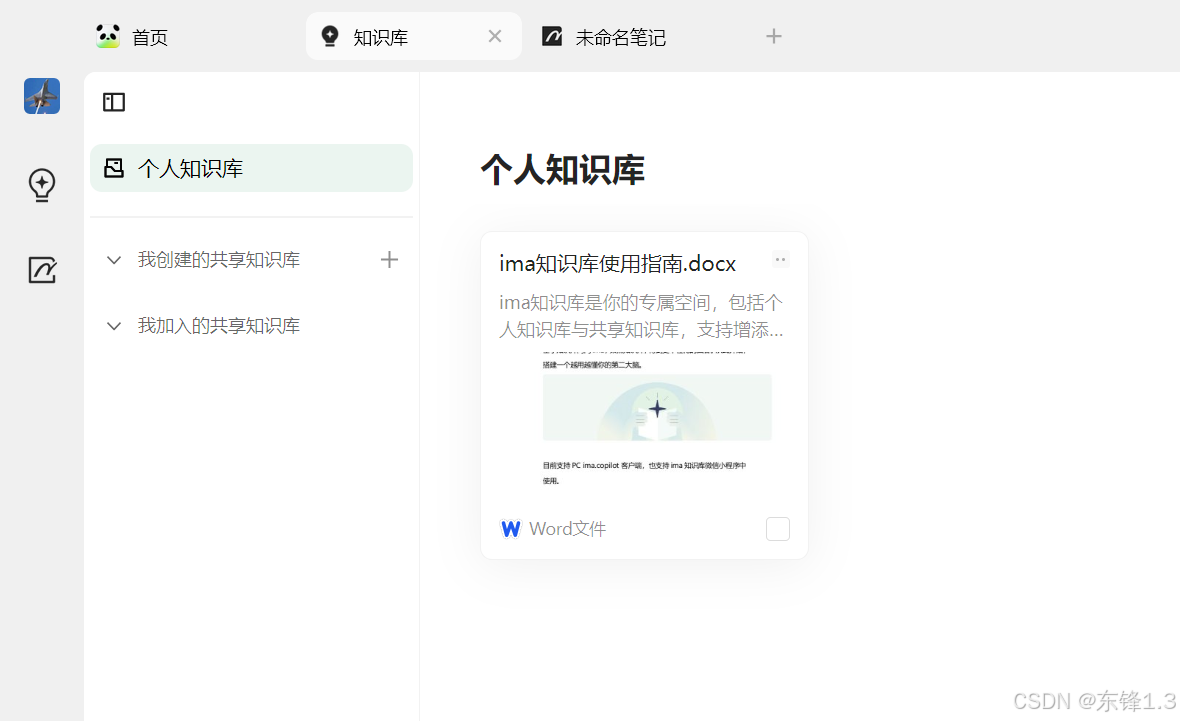Create a new shared knowledge base with plus
Image resolution: width=1180 pixels, height=721 pixels.
point(389,260)
